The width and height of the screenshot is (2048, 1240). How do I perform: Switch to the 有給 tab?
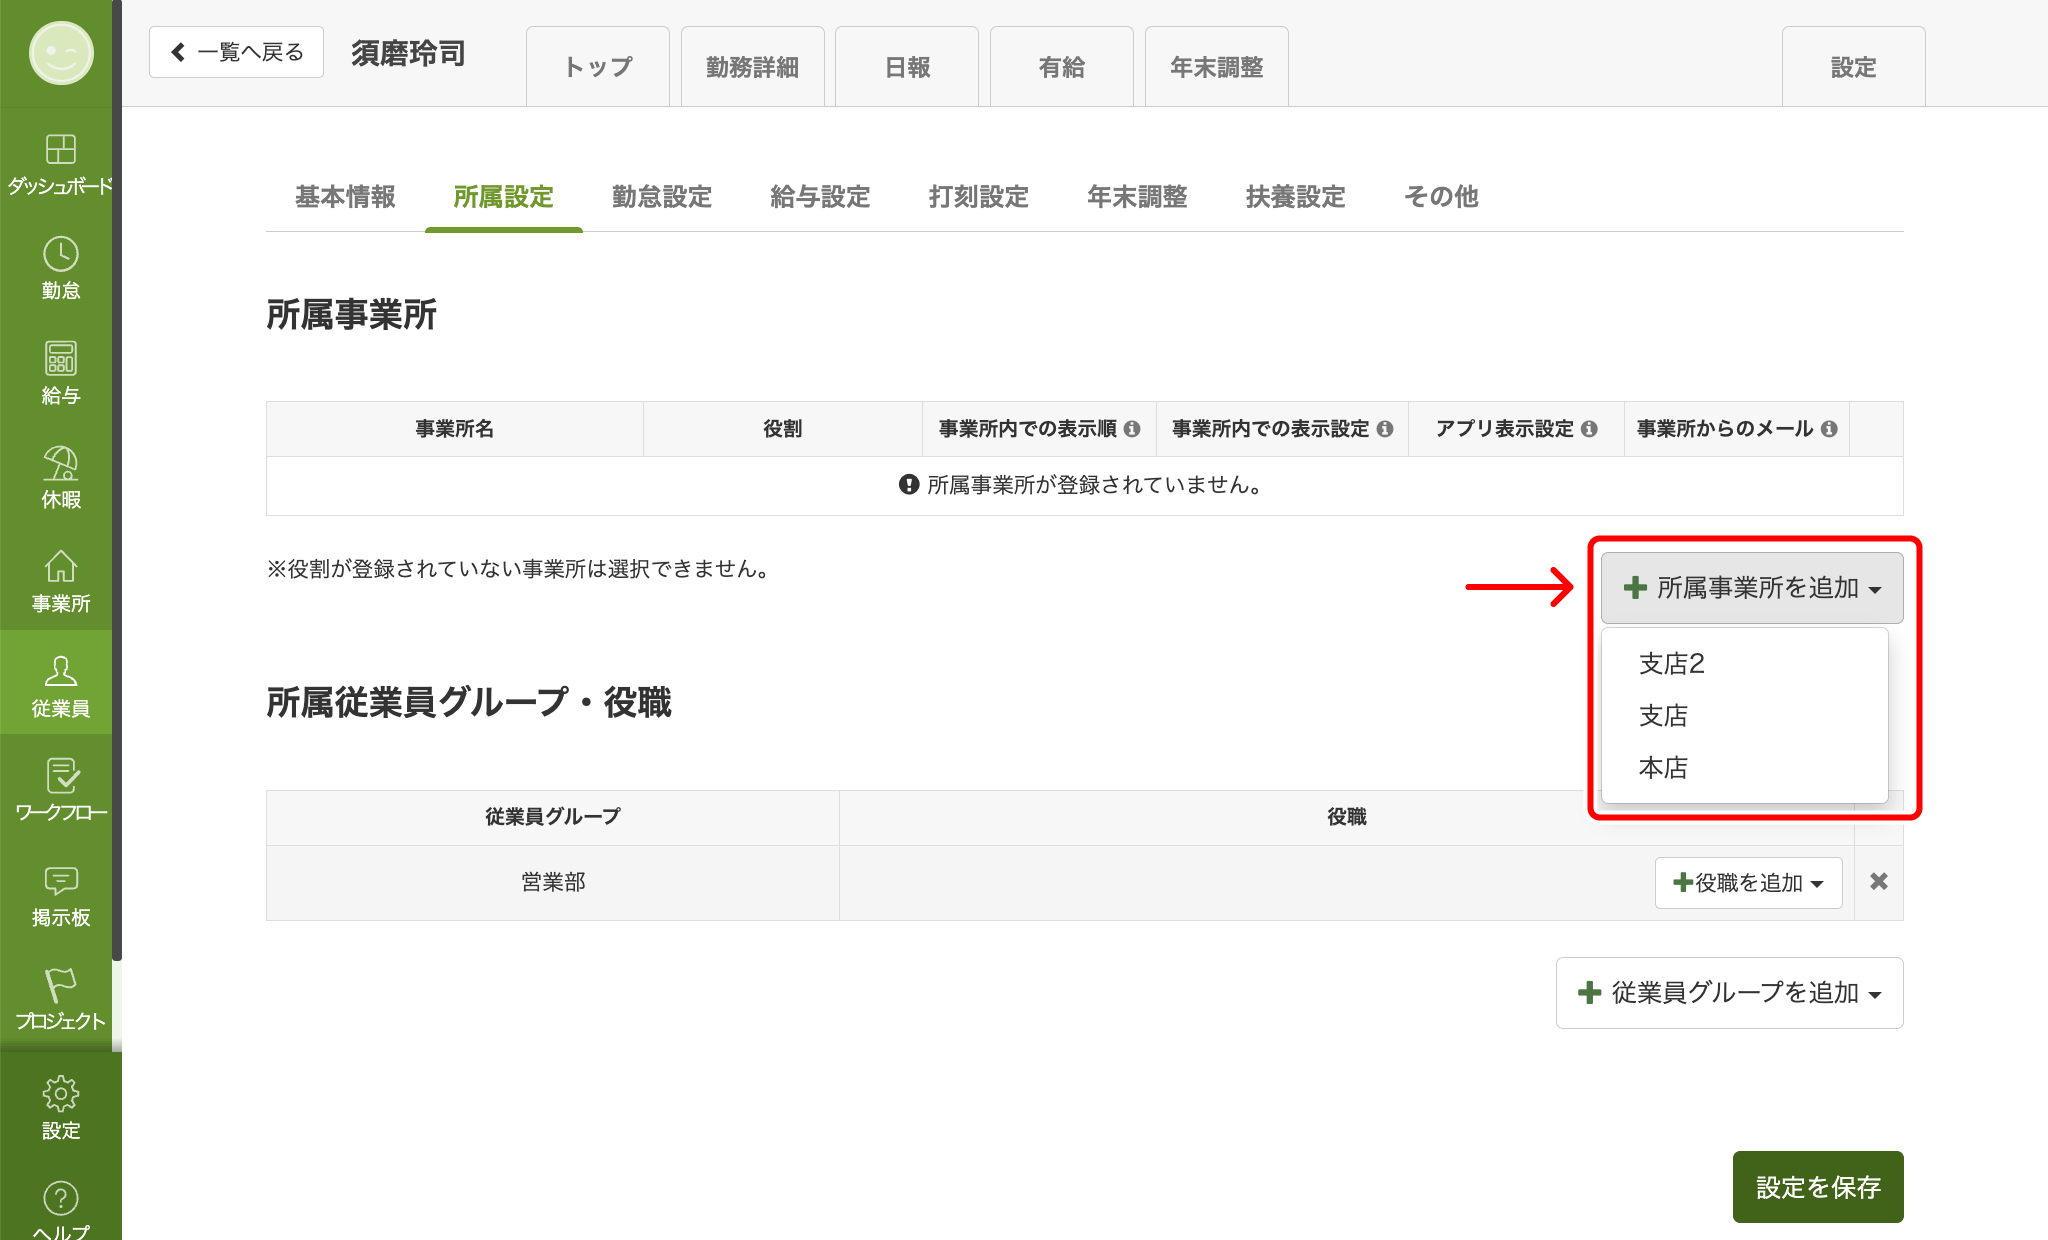point(1062,67)
